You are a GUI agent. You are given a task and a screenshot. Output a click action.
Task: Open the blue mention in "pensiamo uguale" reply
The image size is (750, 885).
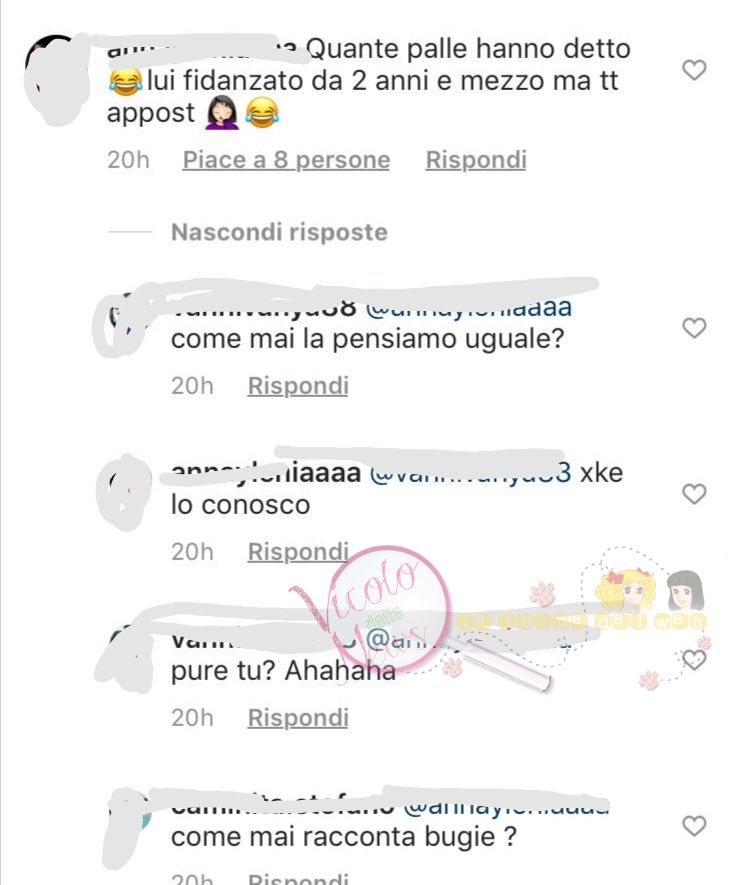[469, 308]
